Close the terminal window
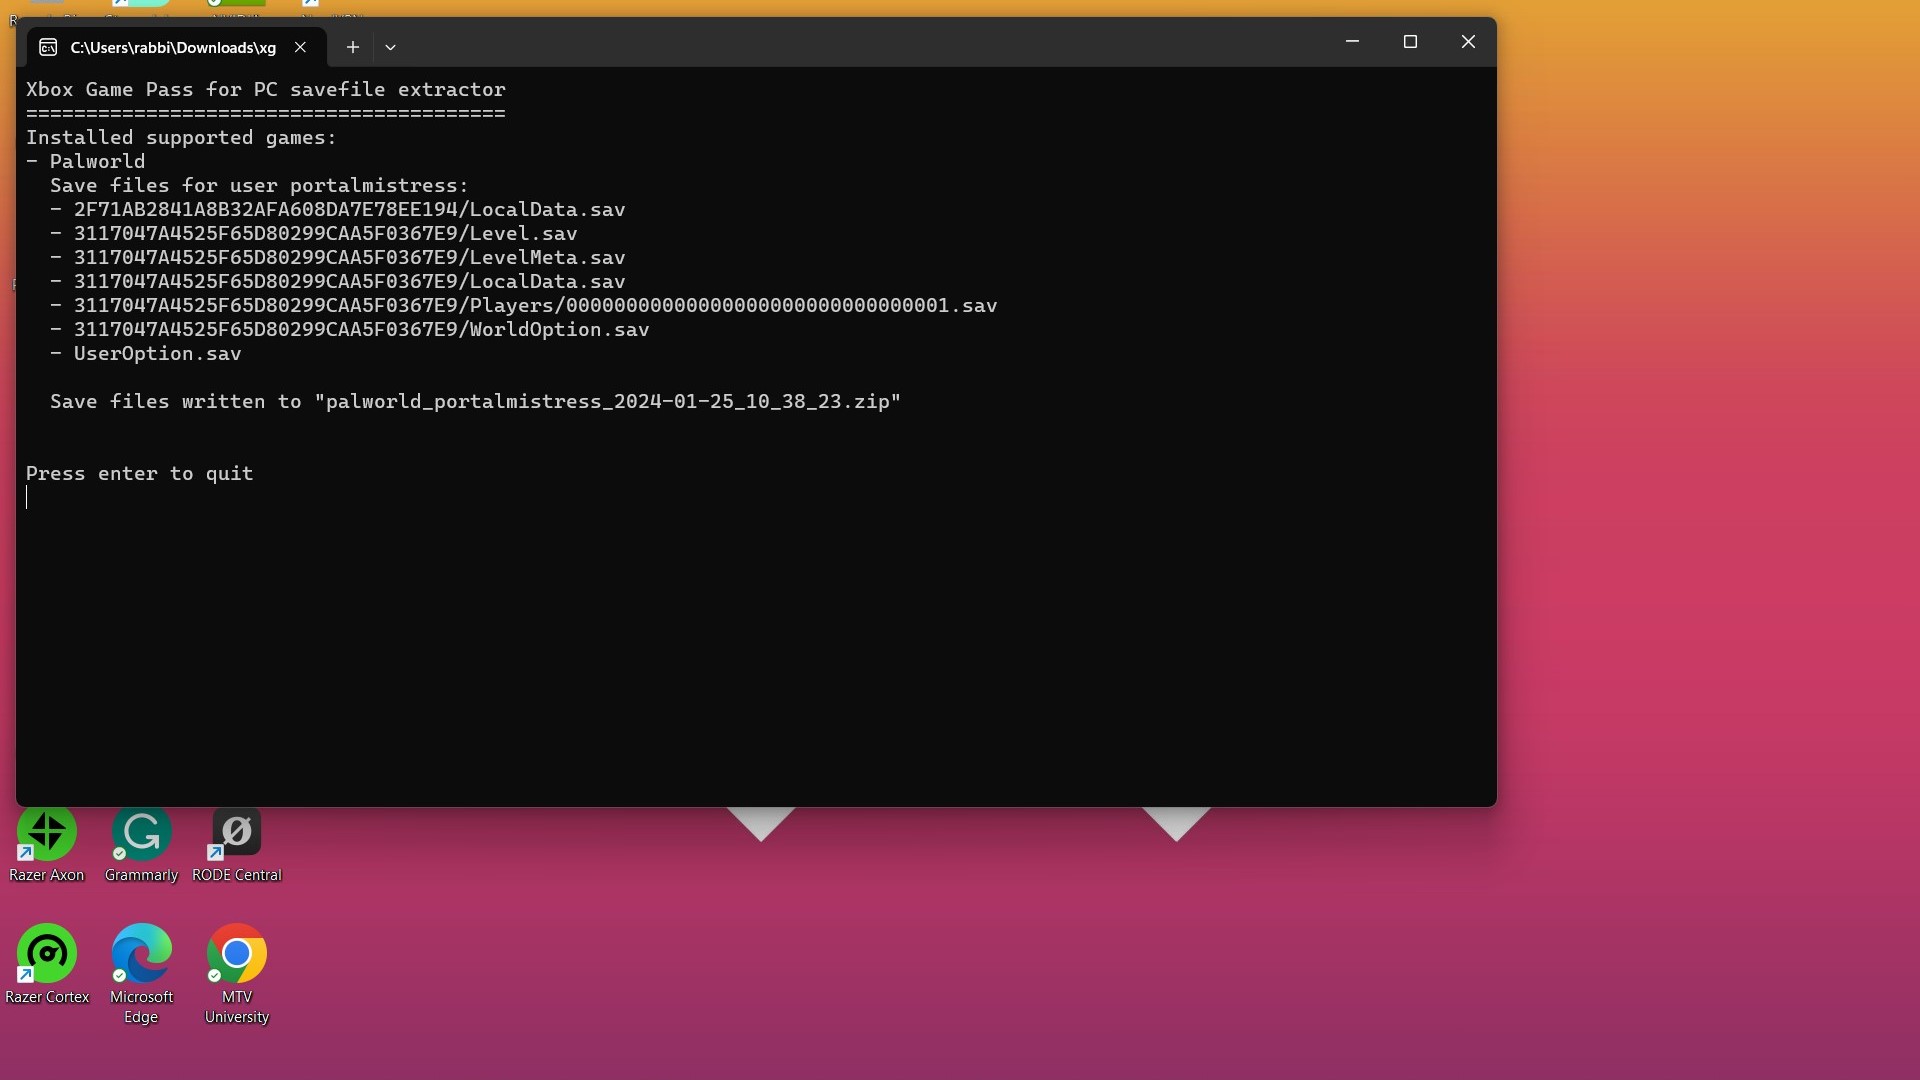 1468,41
